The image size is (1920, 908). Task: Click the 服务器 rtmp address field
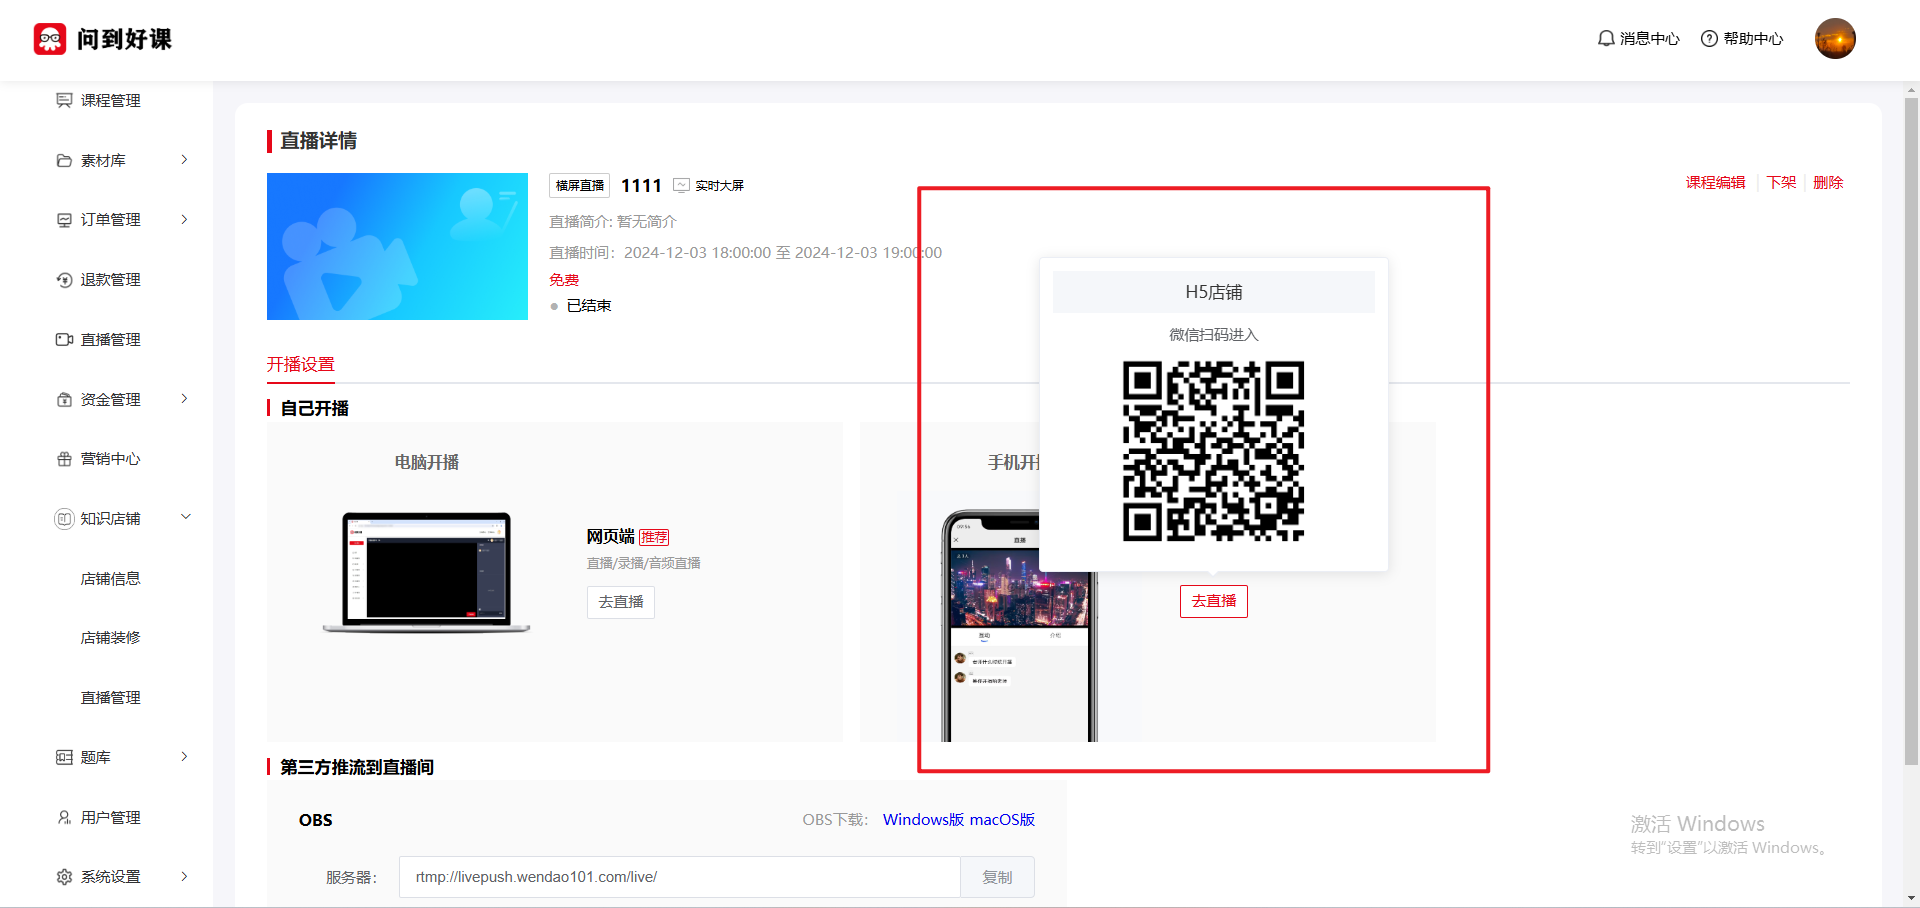point(680,877)
